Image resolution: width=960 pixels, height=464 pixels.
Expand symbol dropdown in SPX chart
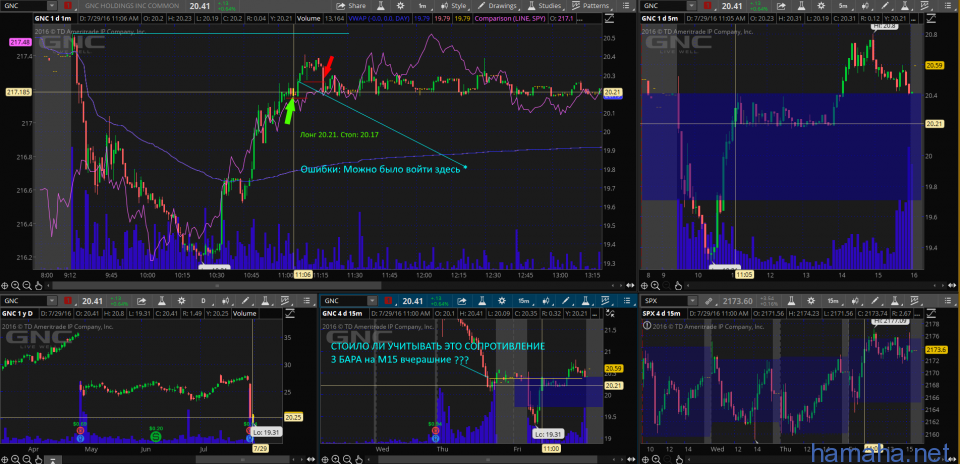pos(692,301)
